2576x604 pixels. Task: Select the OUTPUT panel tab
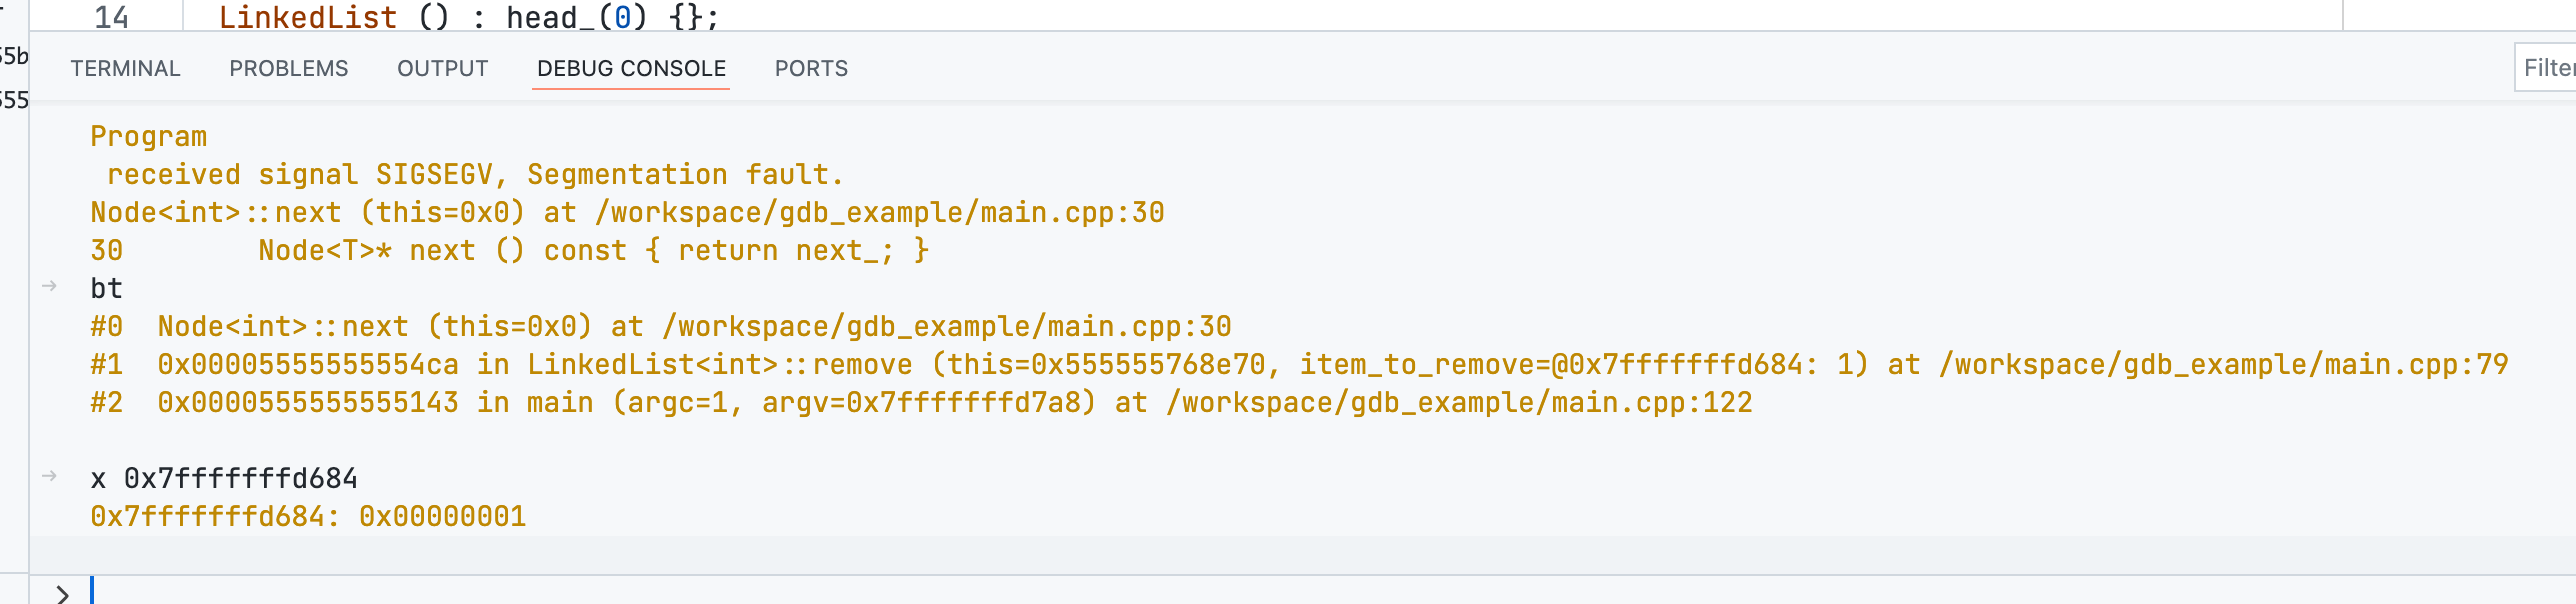click(x=442, y=68)
